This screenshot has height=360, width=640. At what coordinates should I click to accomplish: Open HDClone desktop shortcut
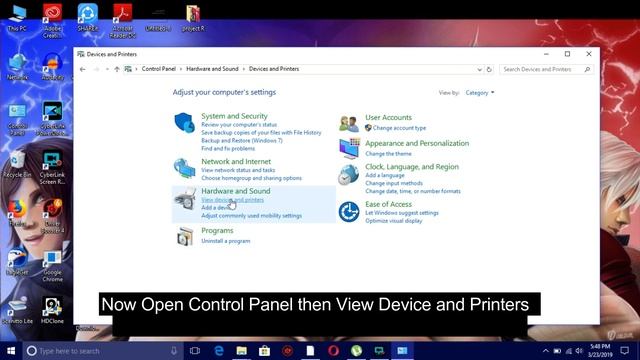pos(52,311)
